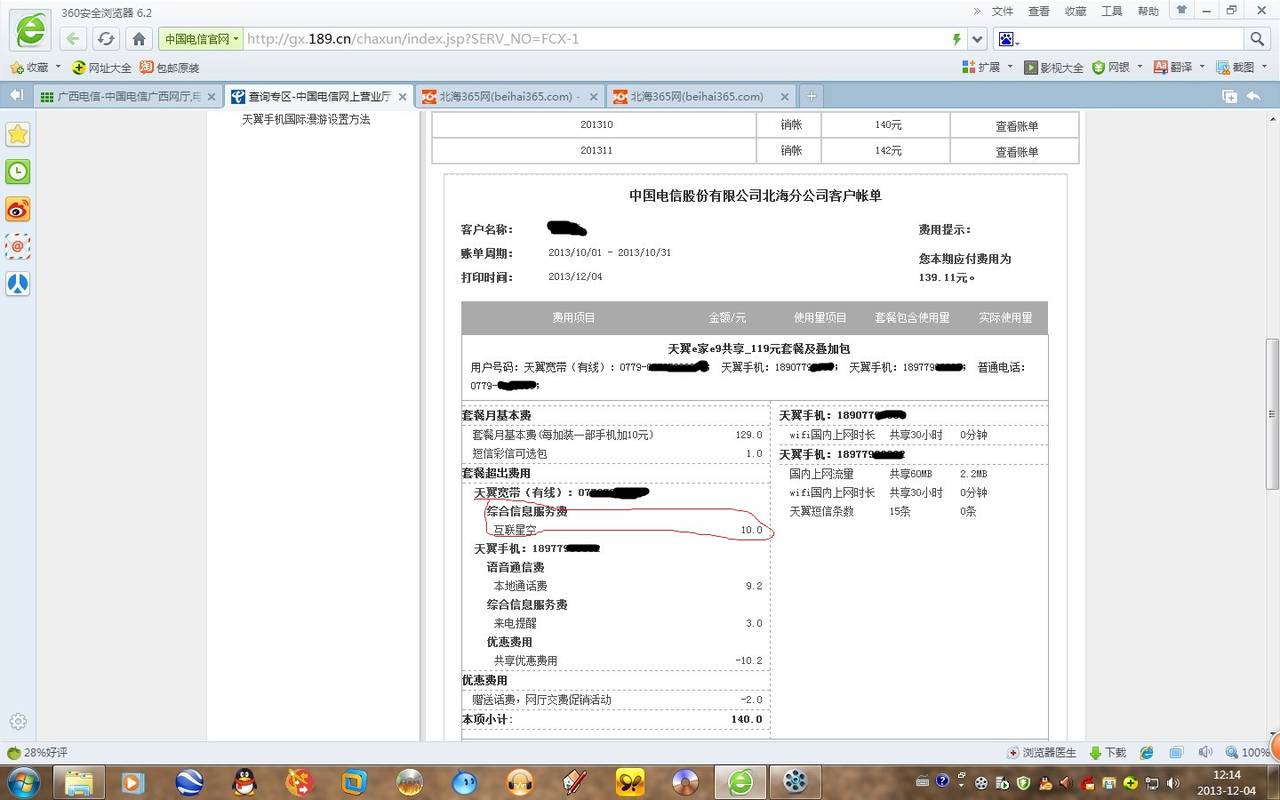The height and width of the screenshot is (800, 1280).
Task: Click 查看账单 for 201311
Action: coord(1016,152)
